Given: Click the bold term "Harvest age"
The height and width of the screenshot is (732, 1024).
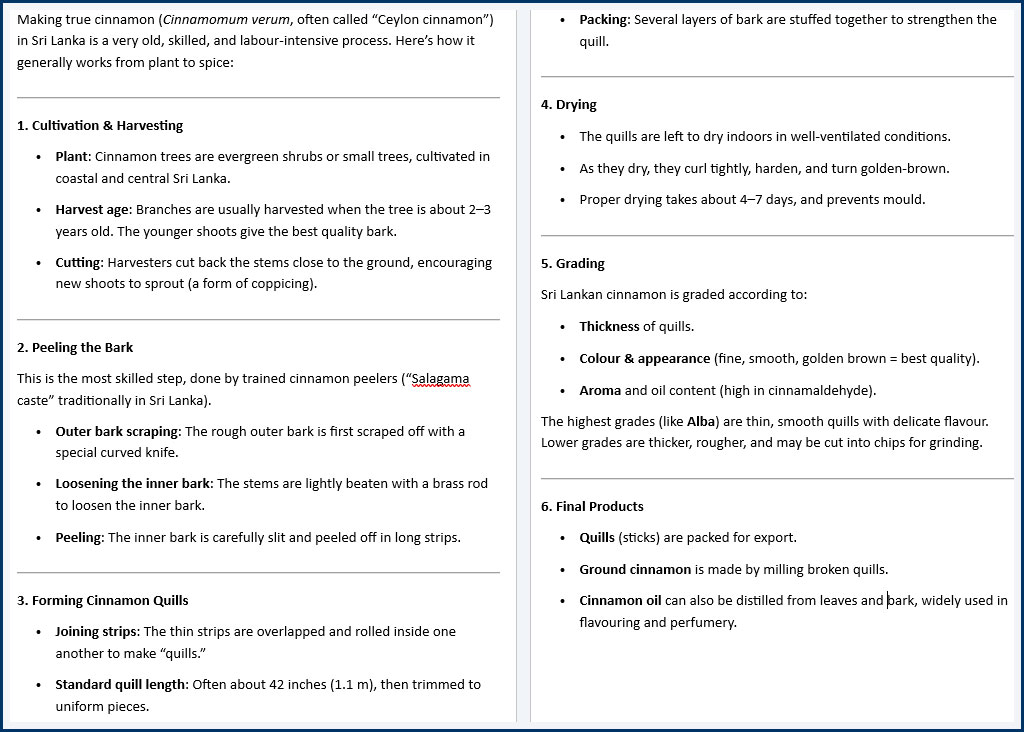Looking at the screenshot, I should click(x=92, y=210).
